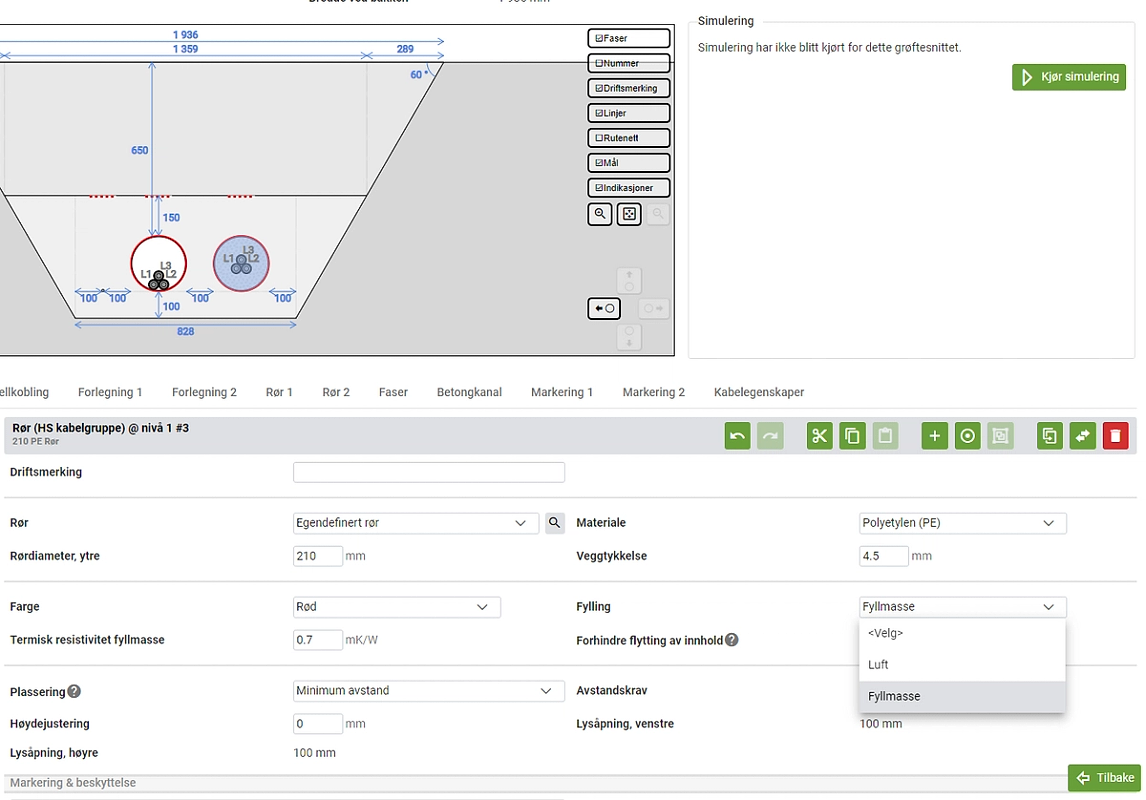Edit Termisk resistivitet fyllmasse field
Image resolution: width=1146 pixels, height=800 pixels.
(x=317, y=640)
